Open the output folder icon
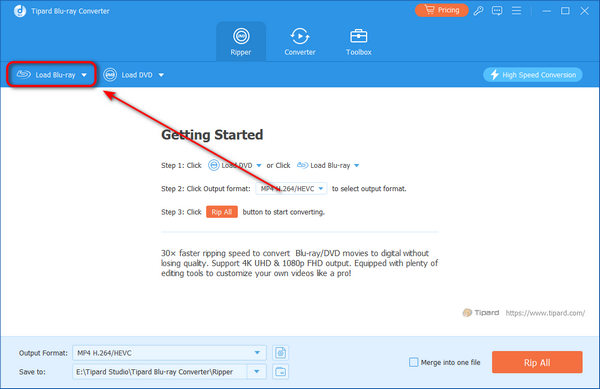Image resolution: width=600 pixels, height=389 pixels. 280,371
